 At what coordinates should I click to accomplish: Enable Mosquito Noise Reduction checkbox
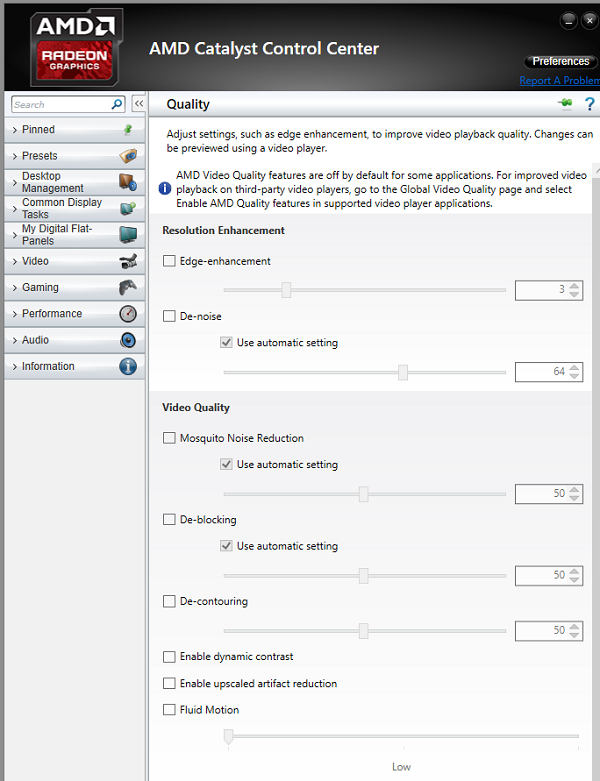(169, 438)
